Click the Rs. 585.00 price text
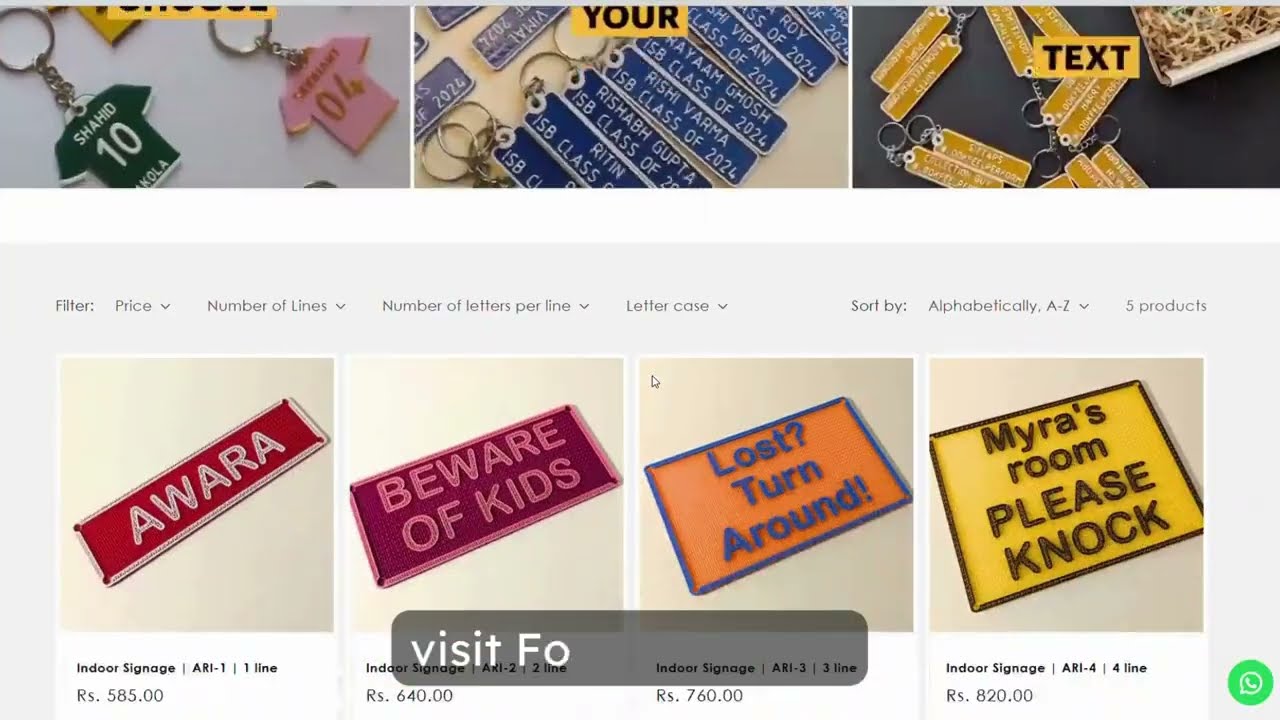Screen dimensions: 1280x720 tap(120, 695)
